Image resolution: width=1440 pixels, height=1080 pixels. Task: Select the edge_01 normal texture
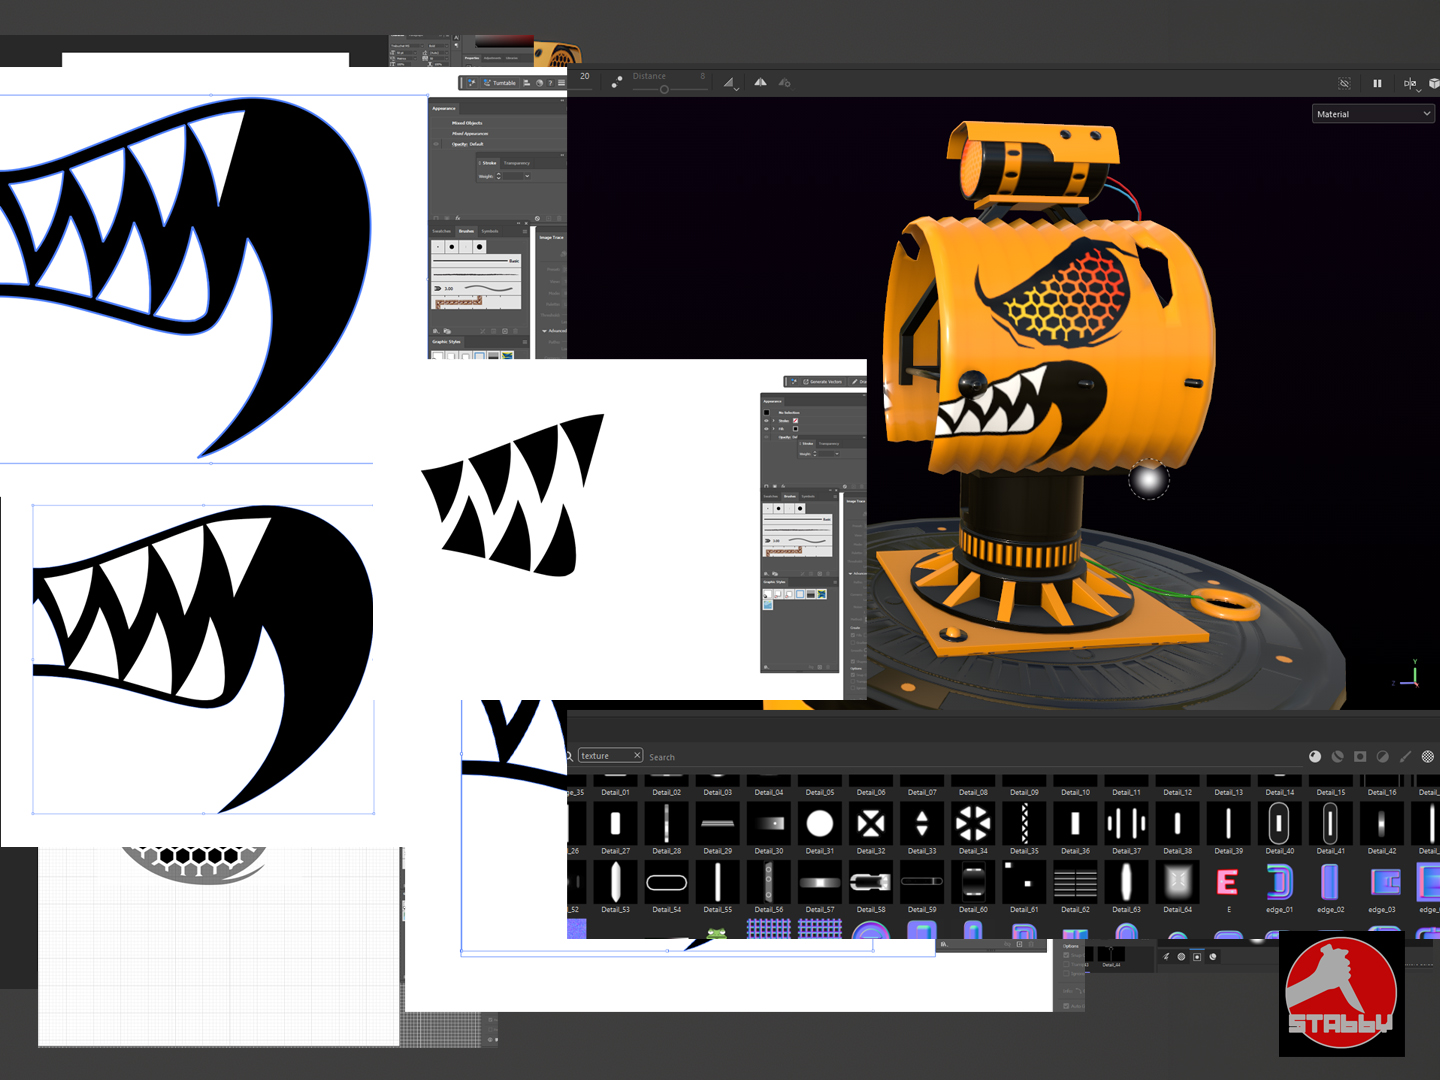[1279, 882]
